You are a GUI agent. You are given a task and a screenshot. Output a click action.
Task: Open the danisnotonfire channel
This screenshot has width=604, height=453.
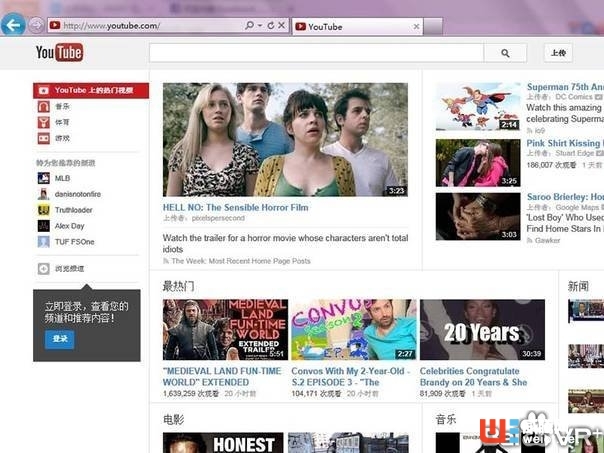(78, 194)
